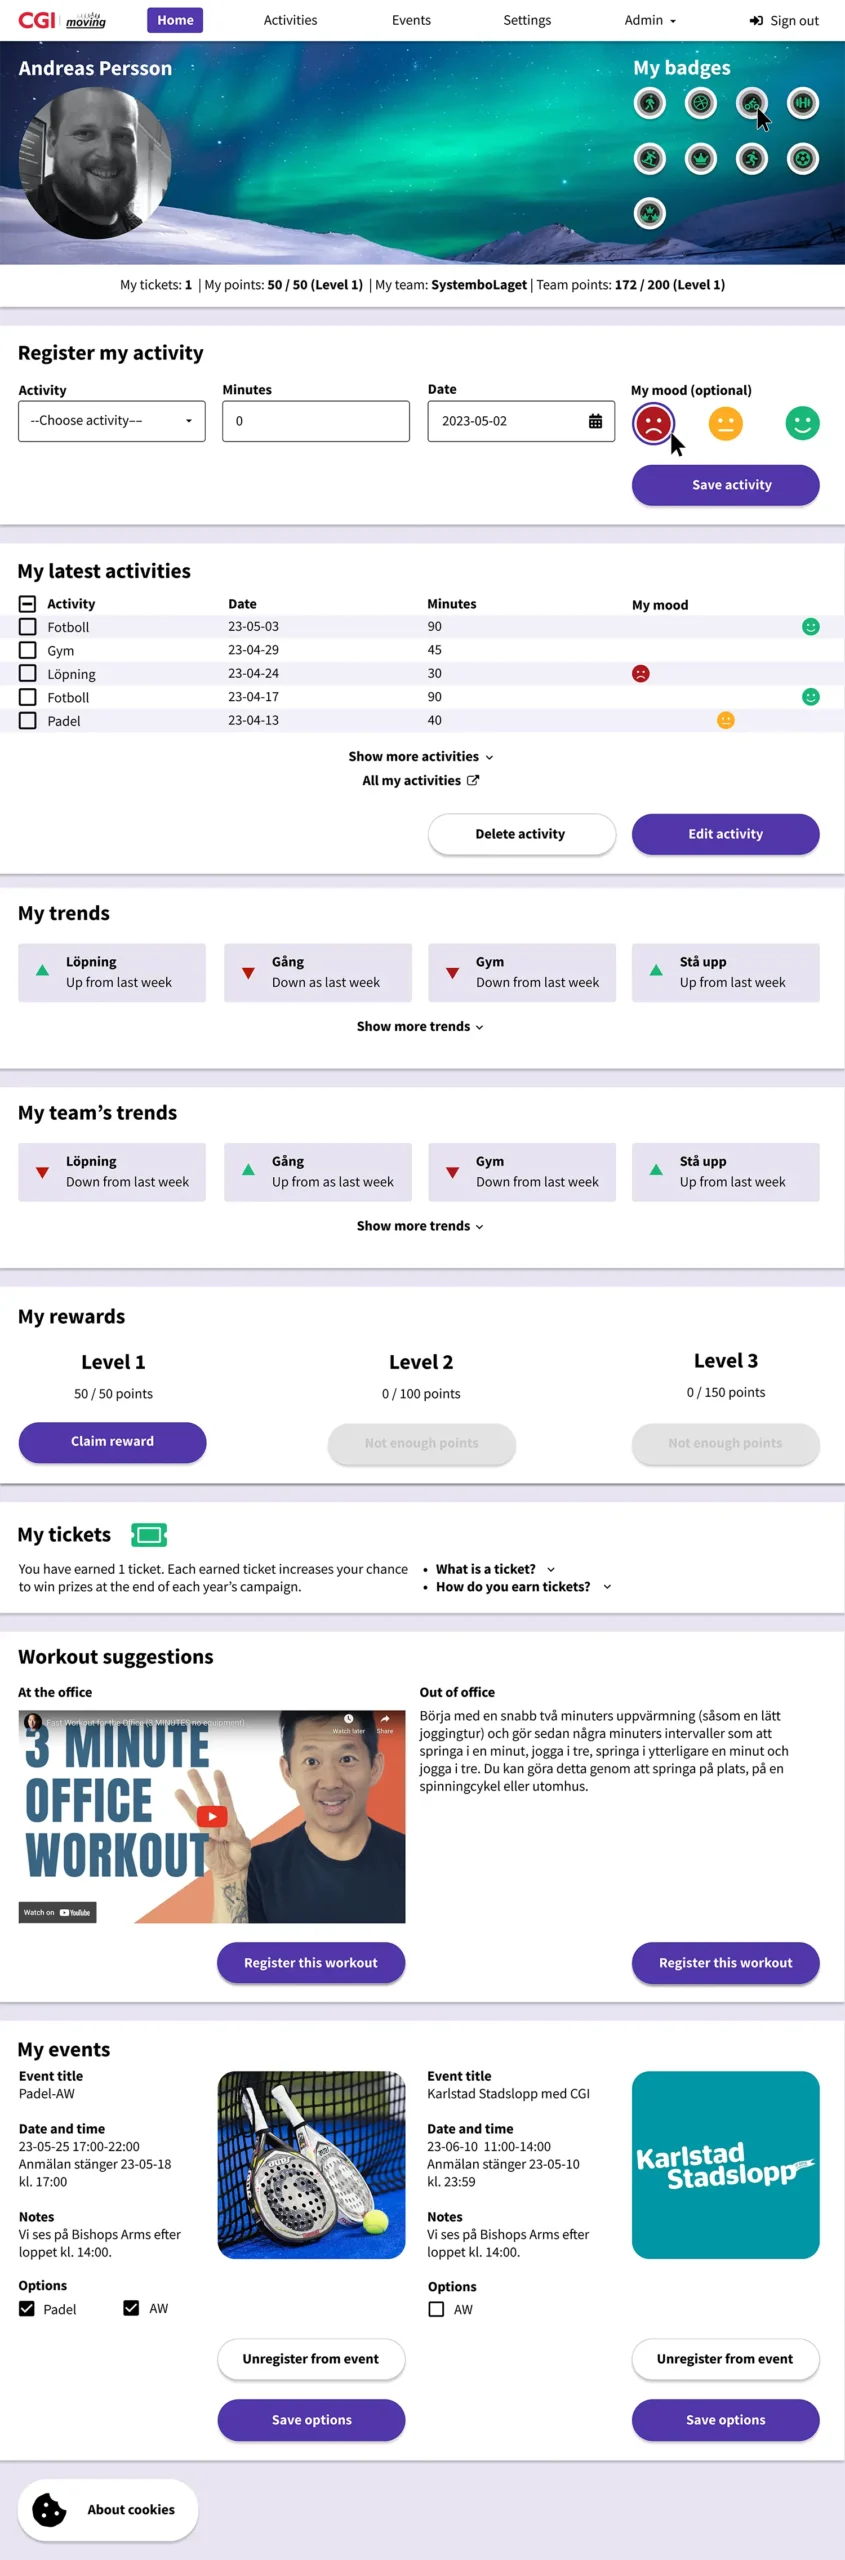This screenshot has height=2560, width=845.
Task: Click the basketball badge icon
Action: coord(701,103)
